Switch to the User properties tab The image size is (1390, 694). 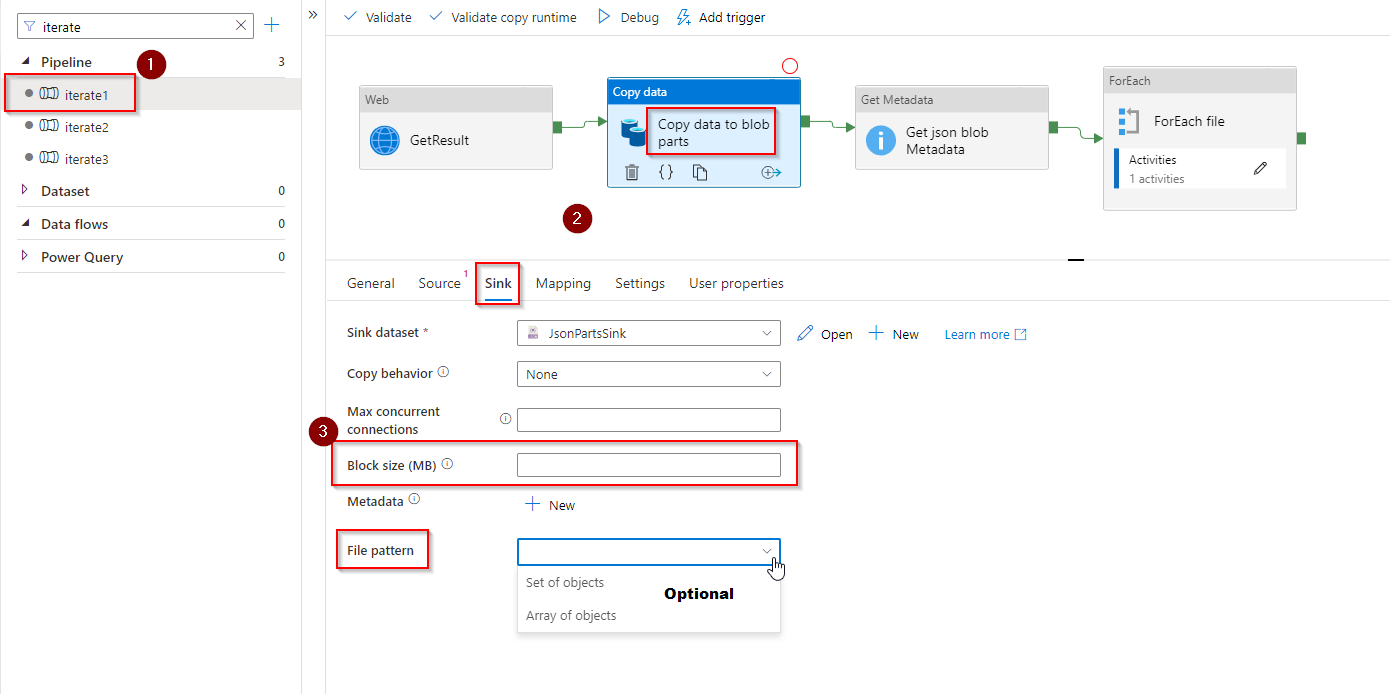click(736, 283)
